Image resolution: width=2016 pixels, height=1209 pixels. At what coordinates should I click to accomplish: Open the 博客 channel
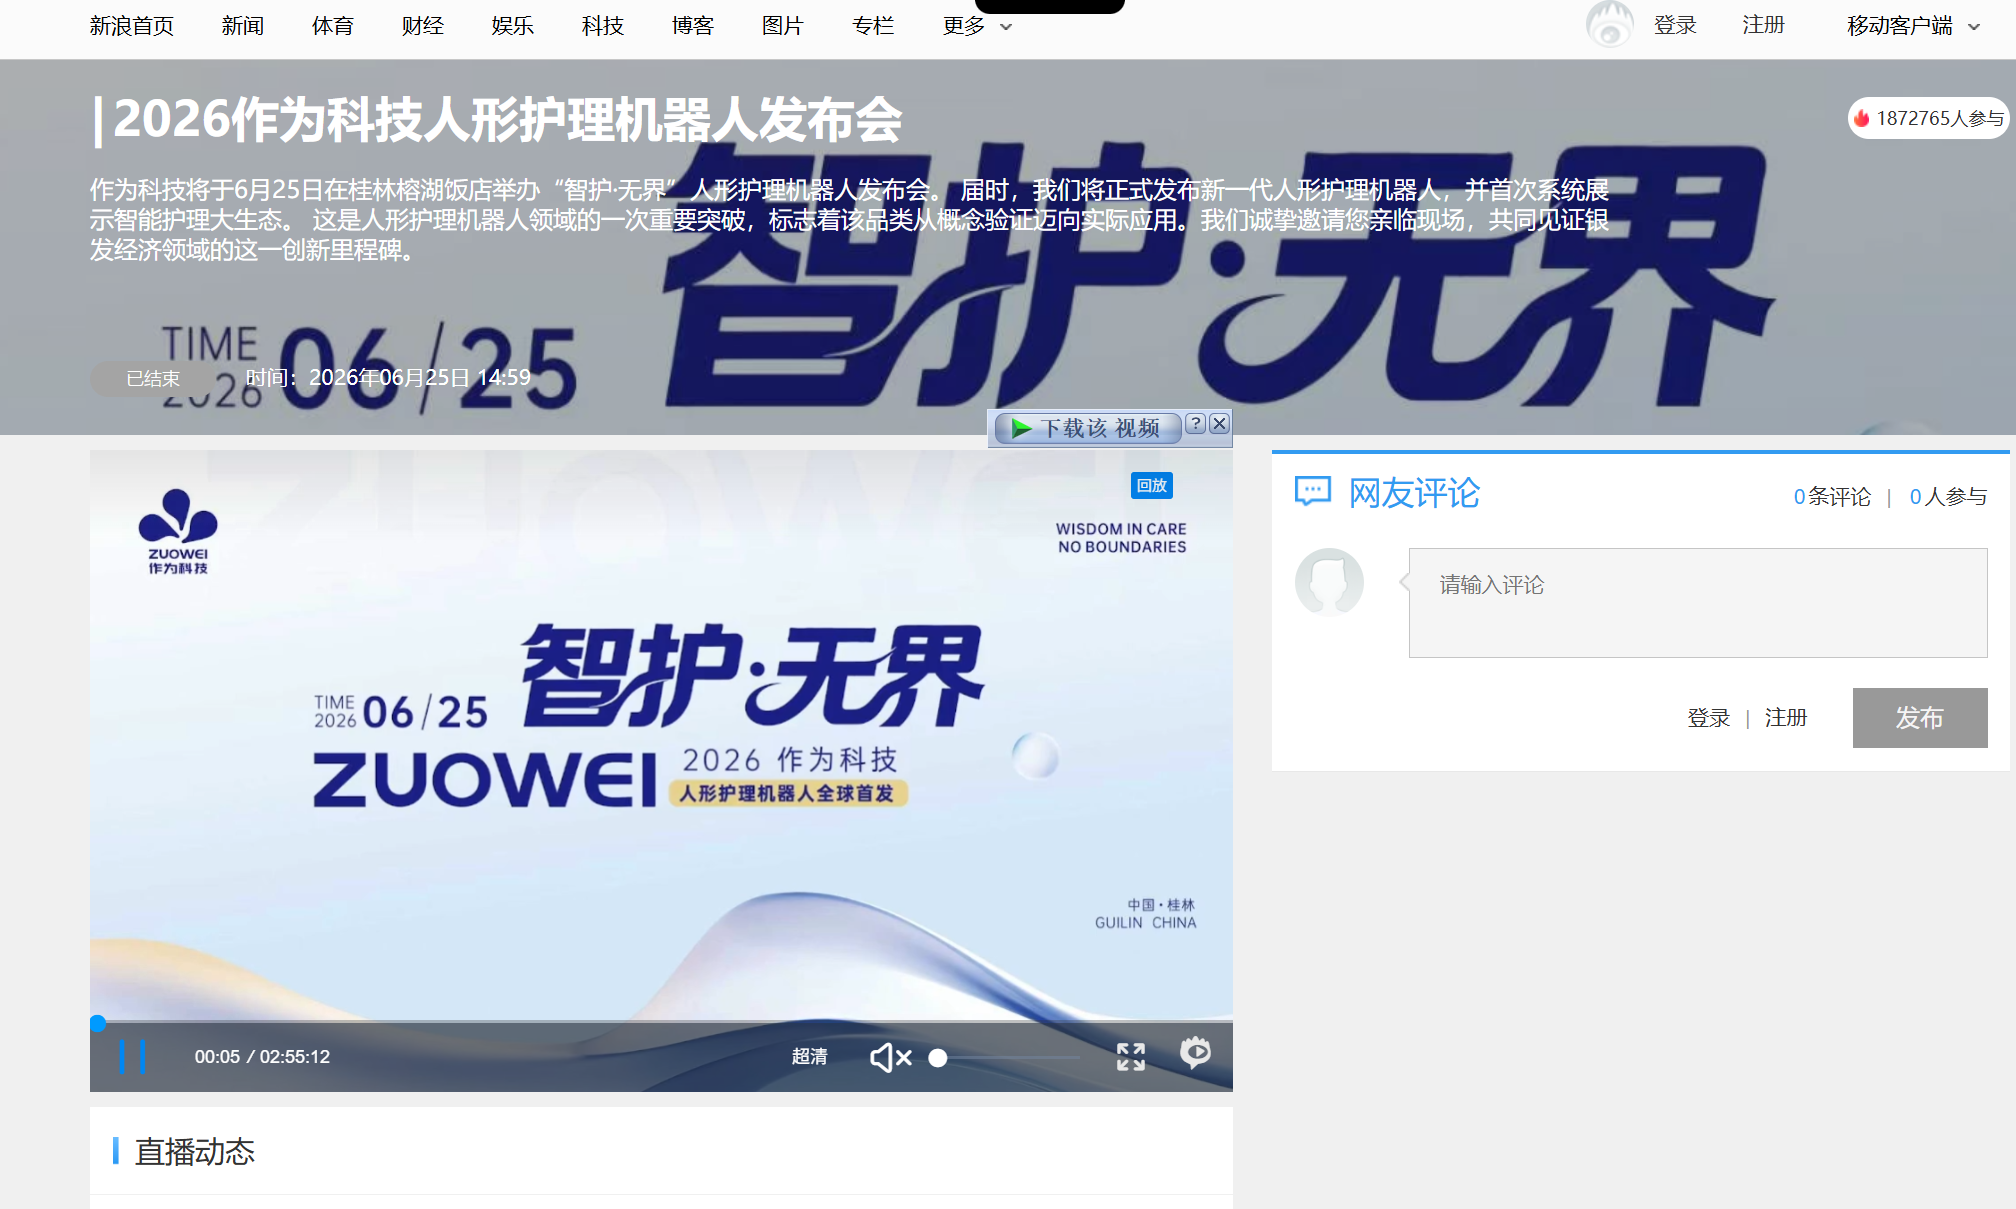pos(693,26)
